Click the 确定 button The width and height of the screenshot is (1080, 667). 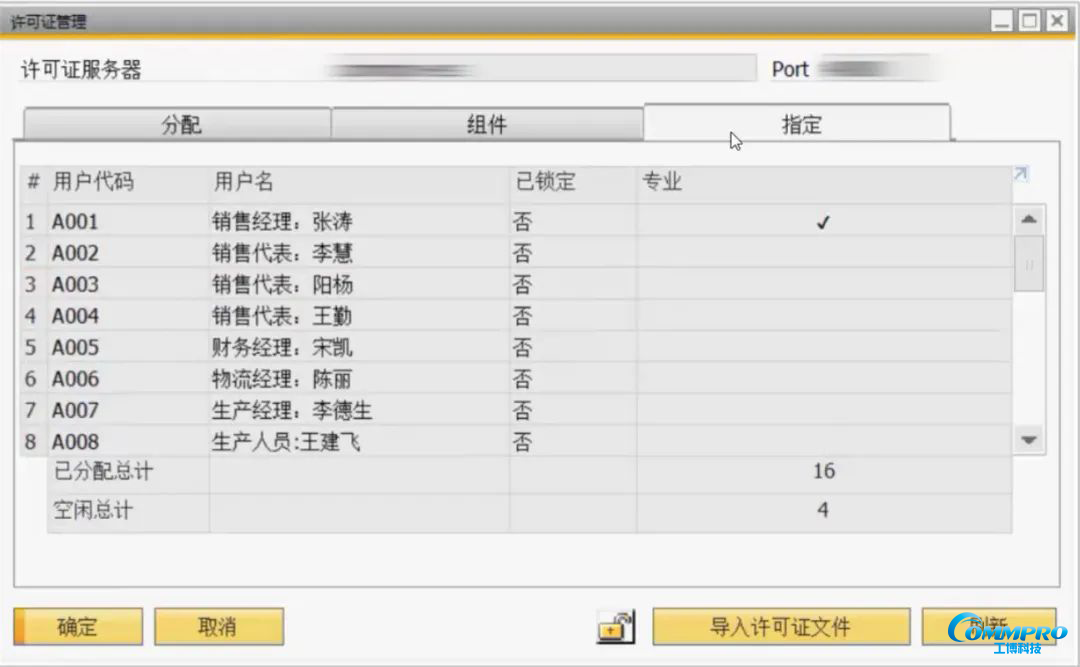click(76, 626)
